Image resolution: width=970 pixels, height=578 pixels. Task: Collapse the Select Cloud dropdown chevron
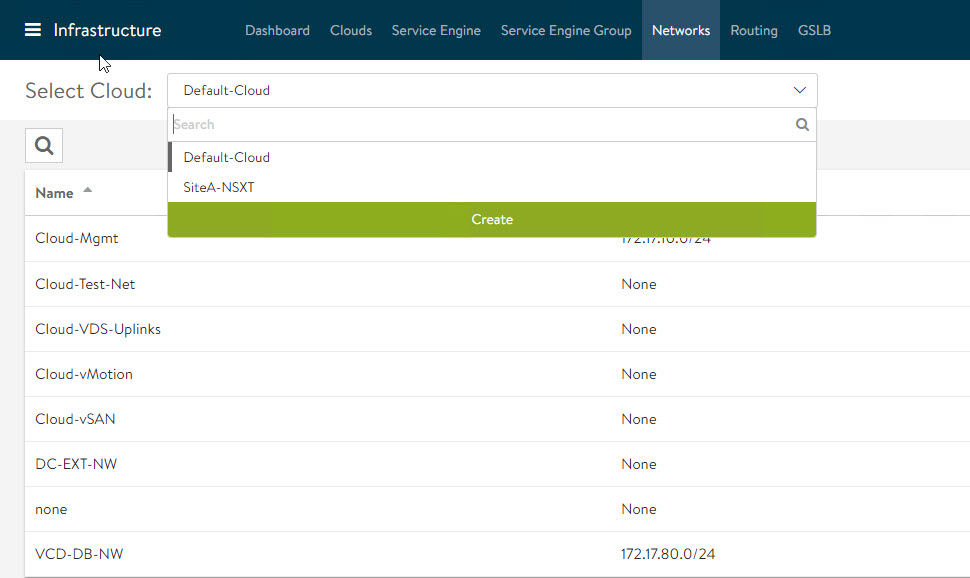[799, 90]
